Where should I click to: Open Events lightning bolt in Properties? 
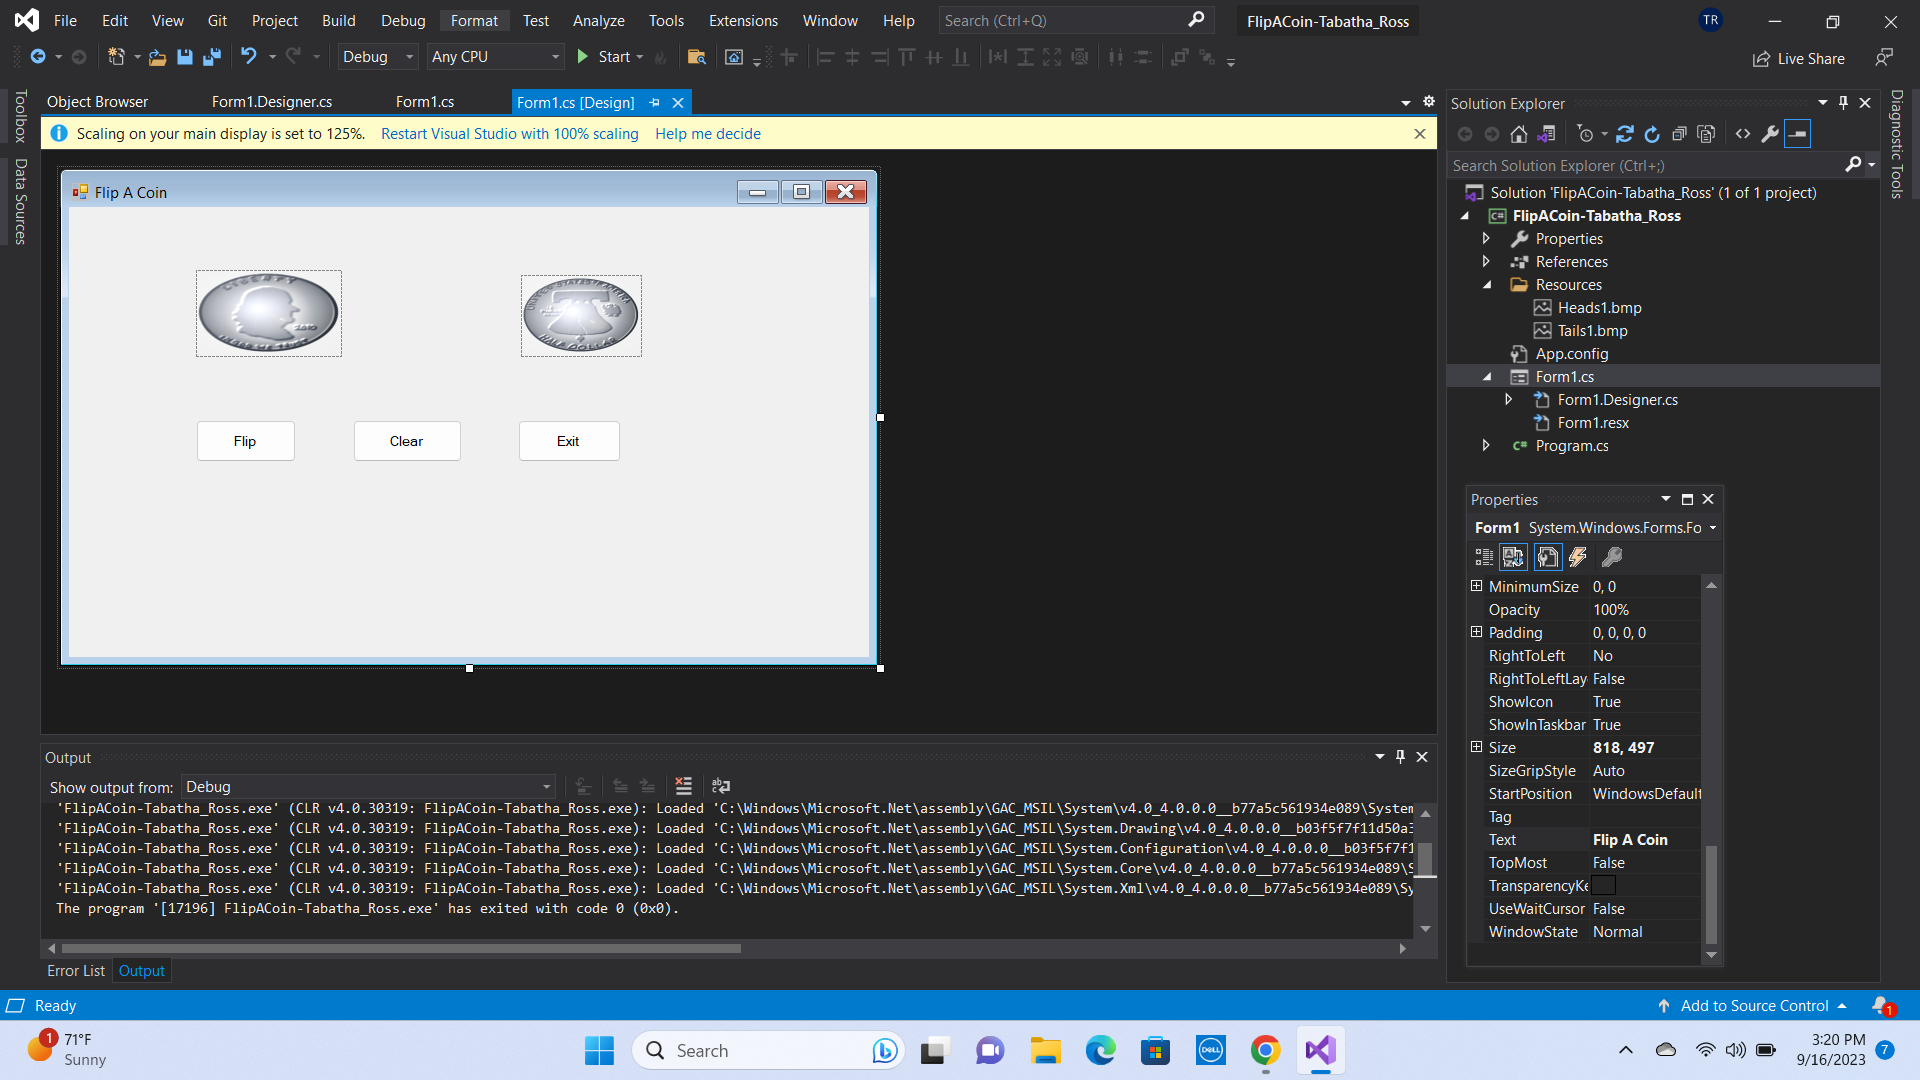(x=1578, y=557)
